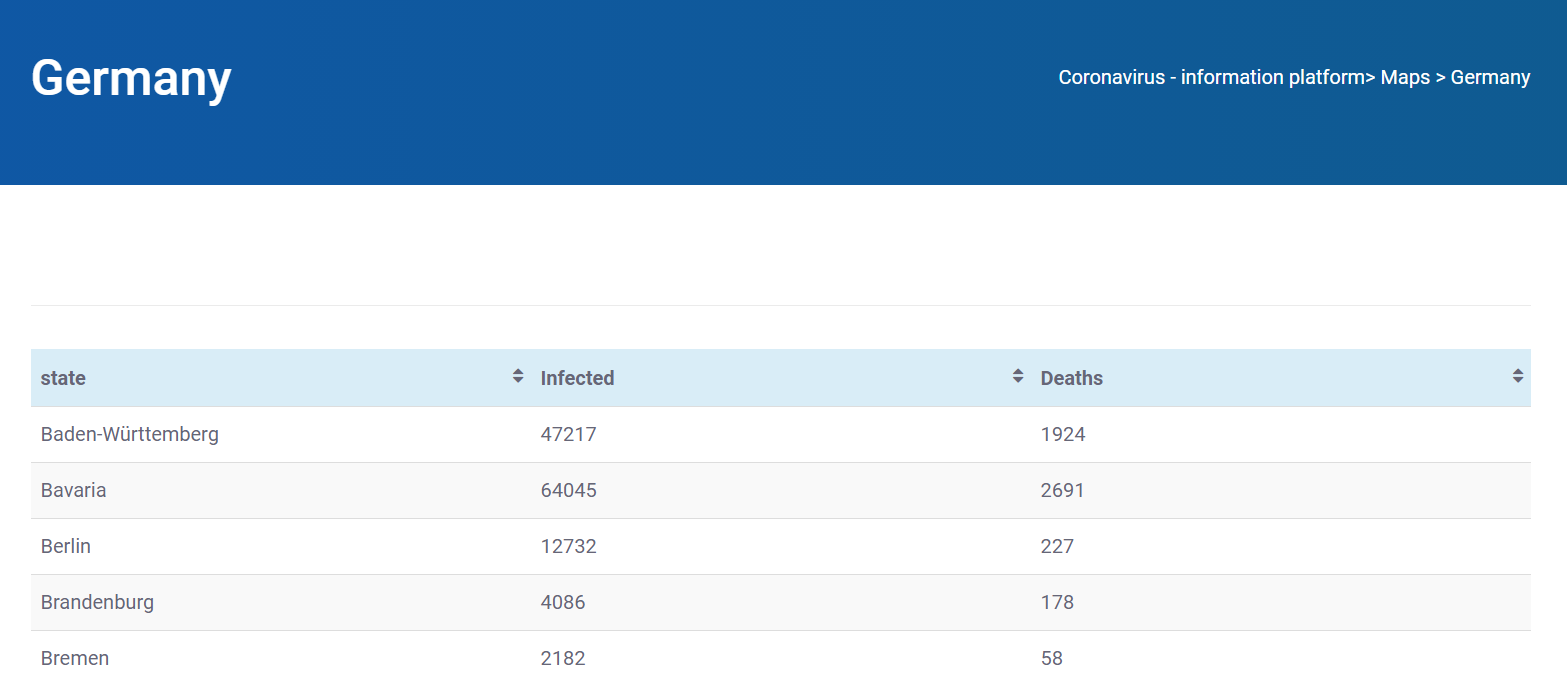Screen dimensions: 1567x686
Task: Go to Maps in the breadcrumb
Action: 1405,77
